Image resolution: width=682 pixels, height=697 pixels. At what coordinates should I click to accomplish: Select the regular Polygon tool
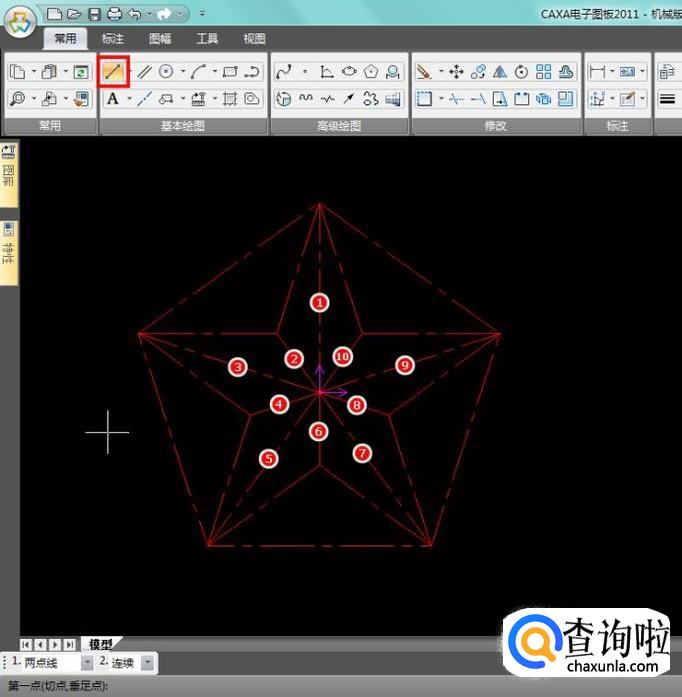click(371, 72)
